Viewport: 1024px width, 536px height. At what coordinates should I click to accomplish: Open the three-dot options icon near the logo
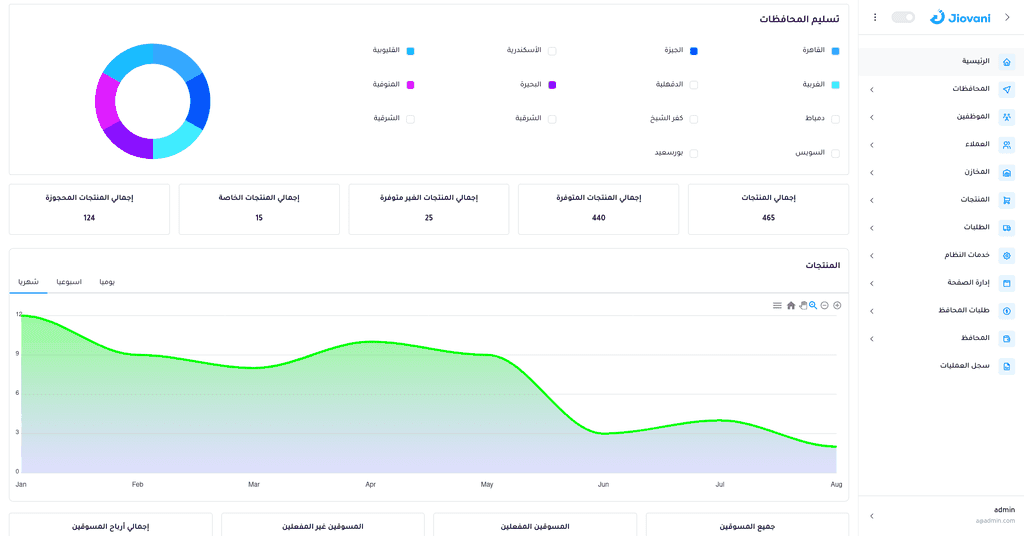[x=875, y=18]
